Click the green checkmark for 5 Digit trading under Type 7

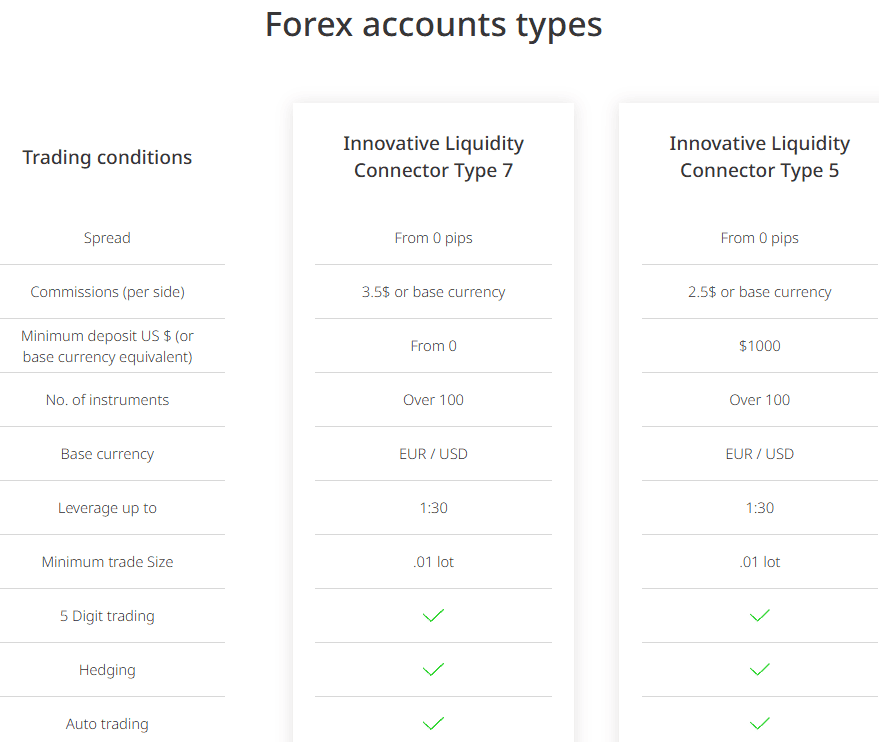pos(433,615)
